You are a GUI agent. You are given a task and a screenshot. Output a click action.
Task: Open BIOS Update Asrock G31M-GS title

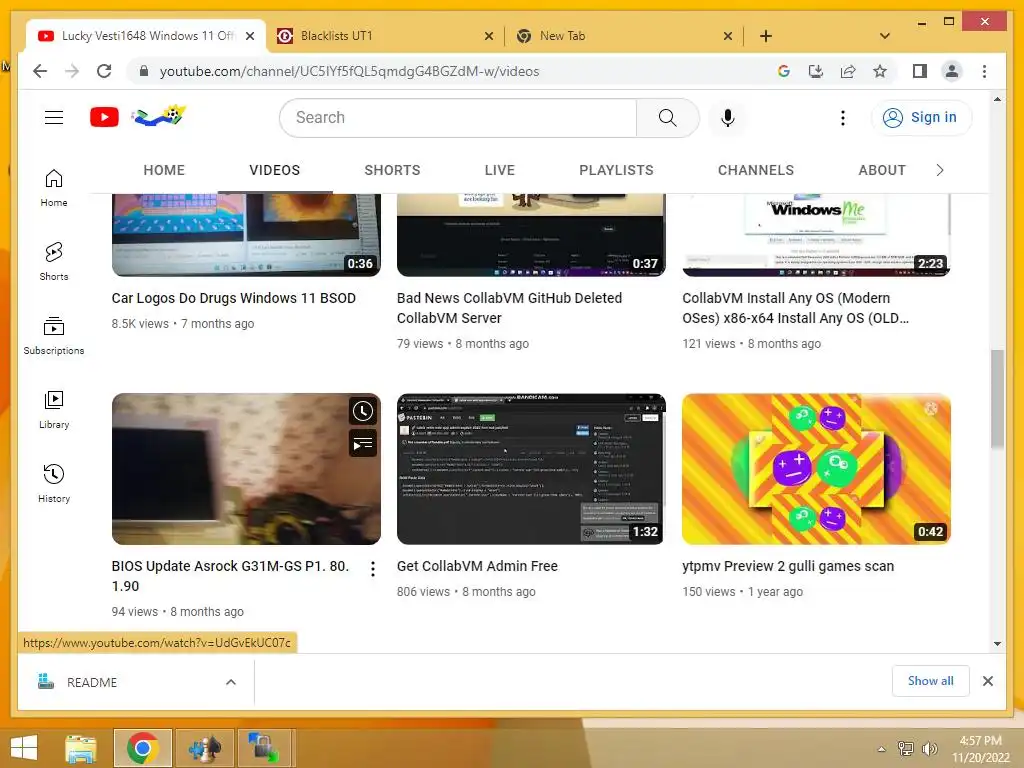click(230, 576)
